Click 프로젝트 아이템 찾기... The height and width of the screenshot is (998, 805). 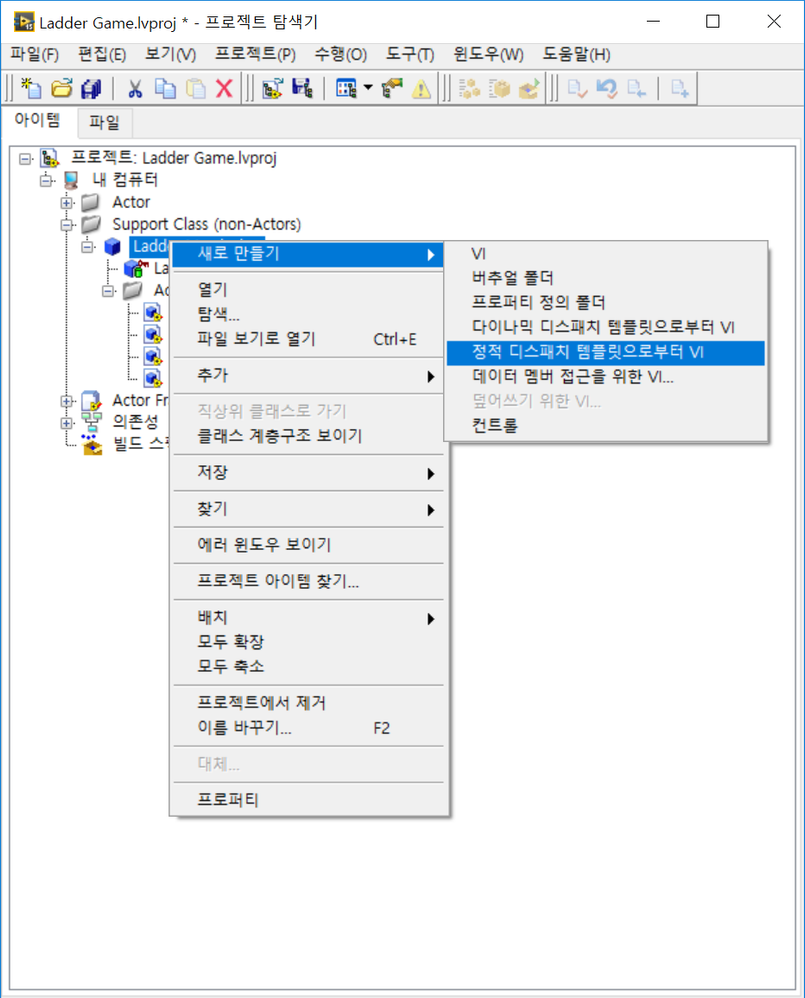pos(308,581)
